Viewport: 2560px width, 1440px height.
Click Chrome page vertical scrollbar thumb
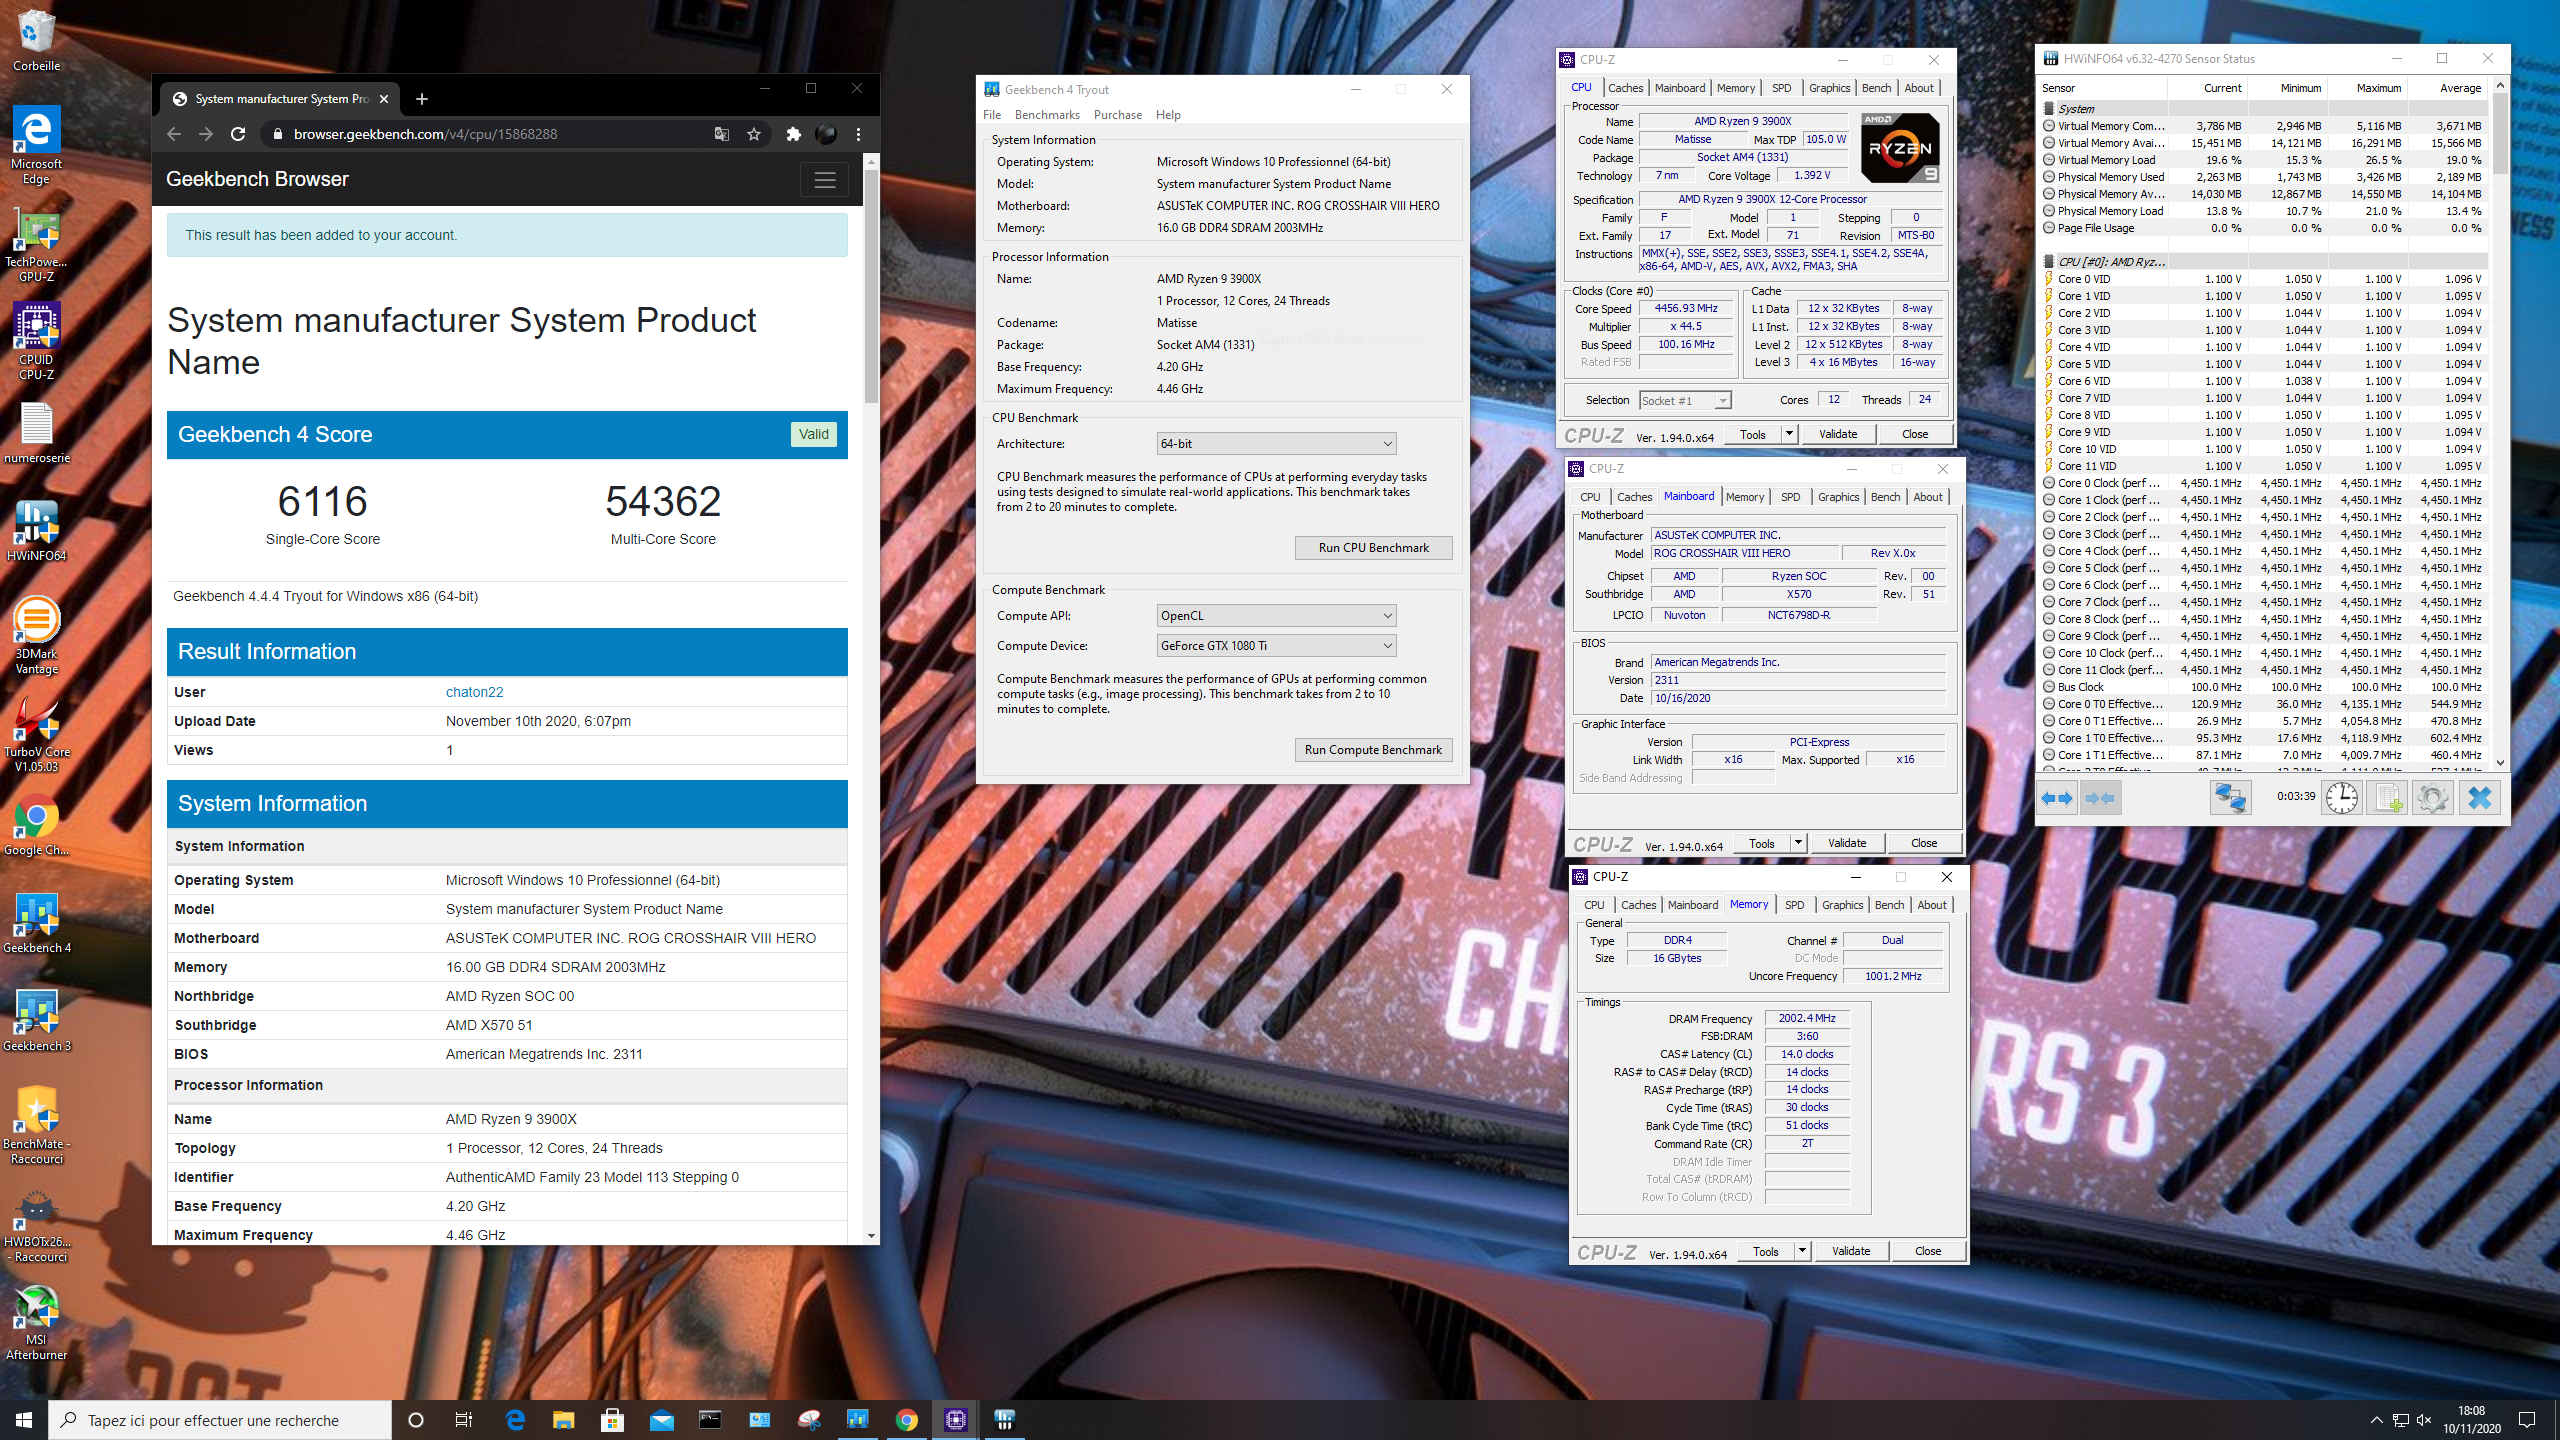coord(871,285)
